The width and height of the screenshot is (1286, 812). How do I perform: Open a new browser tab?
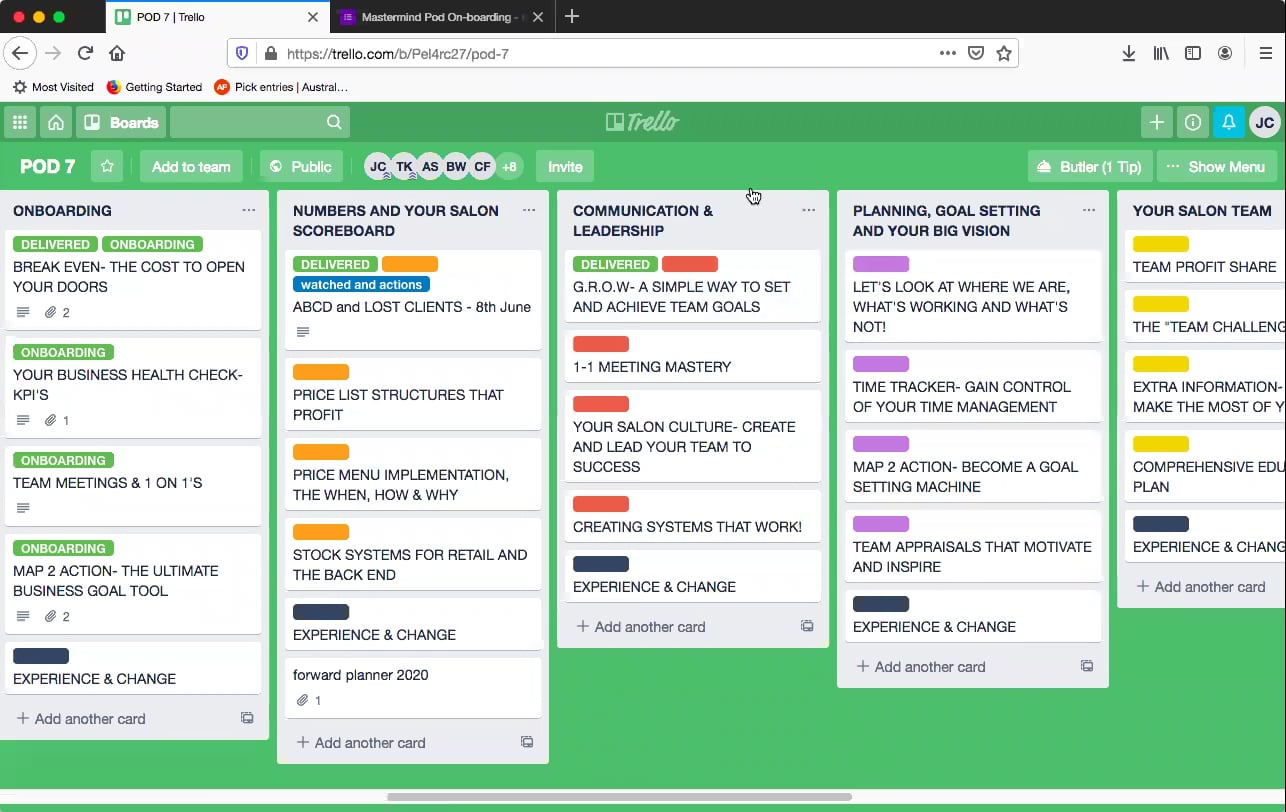click(572, 17)
